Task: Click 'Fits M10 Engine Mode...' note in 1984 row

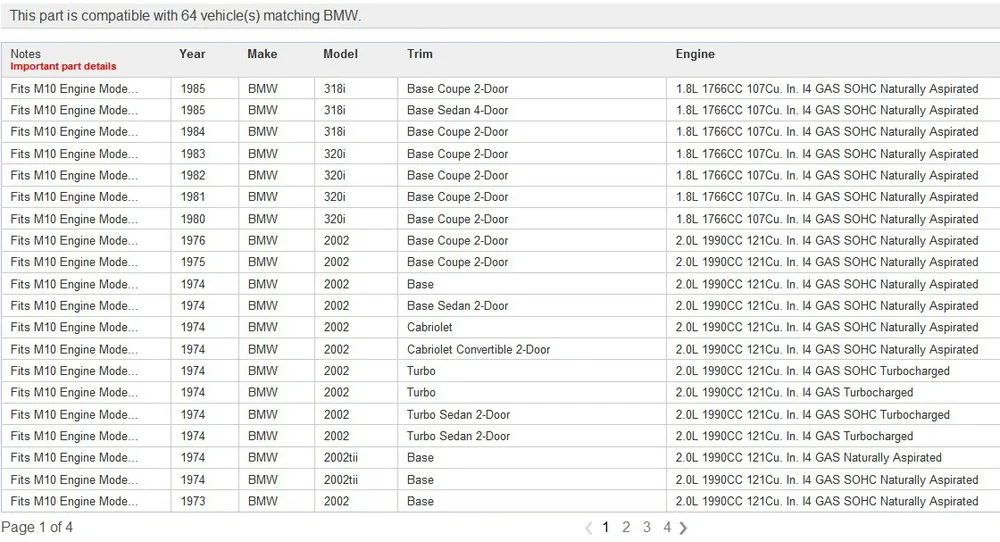Action: point(74,132)
